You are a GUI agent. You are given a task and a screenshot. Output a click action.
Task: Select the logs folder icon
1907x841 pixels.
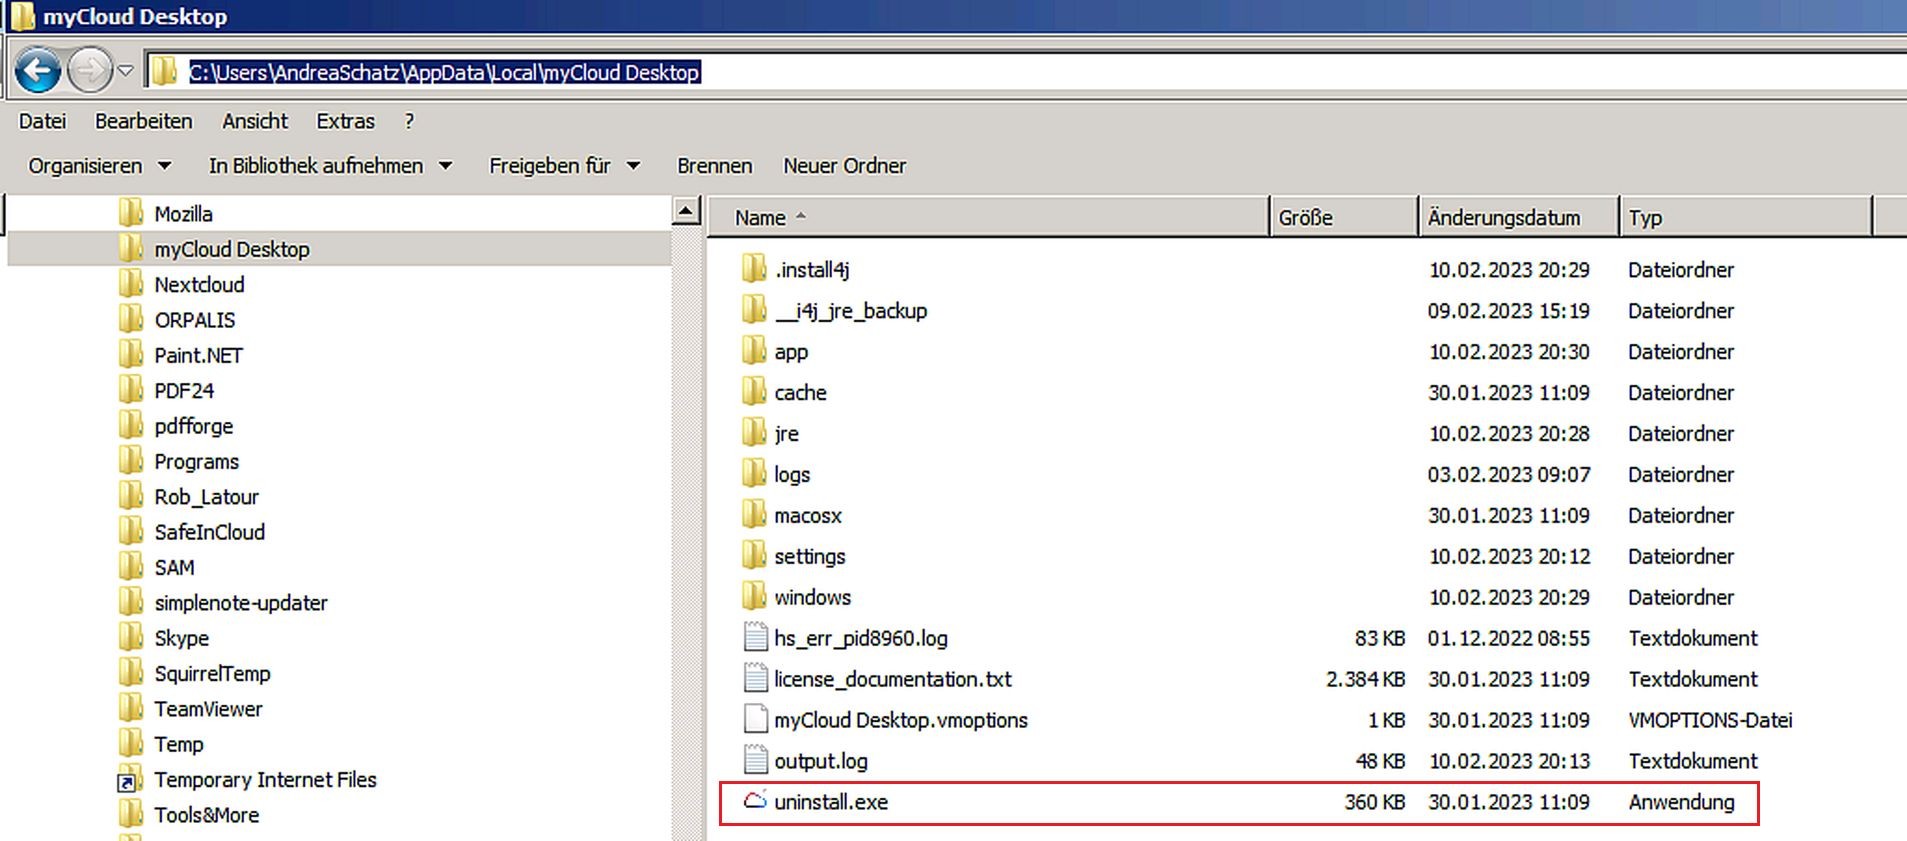coord(755,474)
